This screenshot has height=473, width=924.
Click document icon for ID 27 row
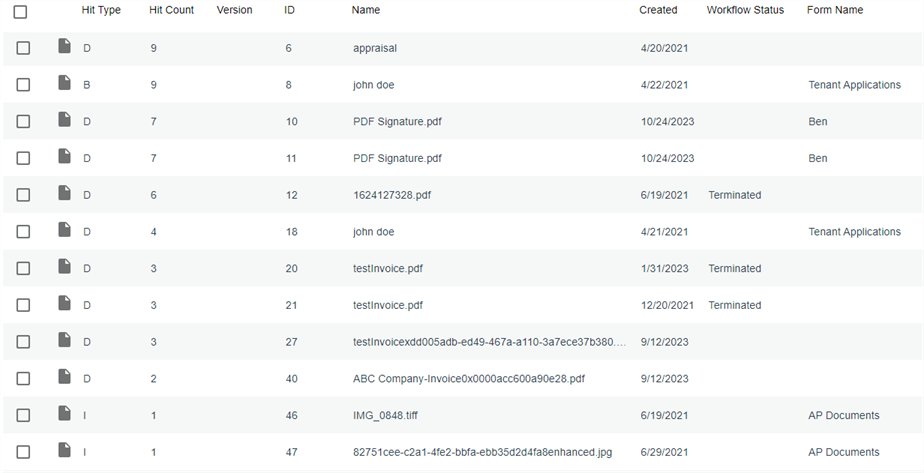(x=64, y=340)
